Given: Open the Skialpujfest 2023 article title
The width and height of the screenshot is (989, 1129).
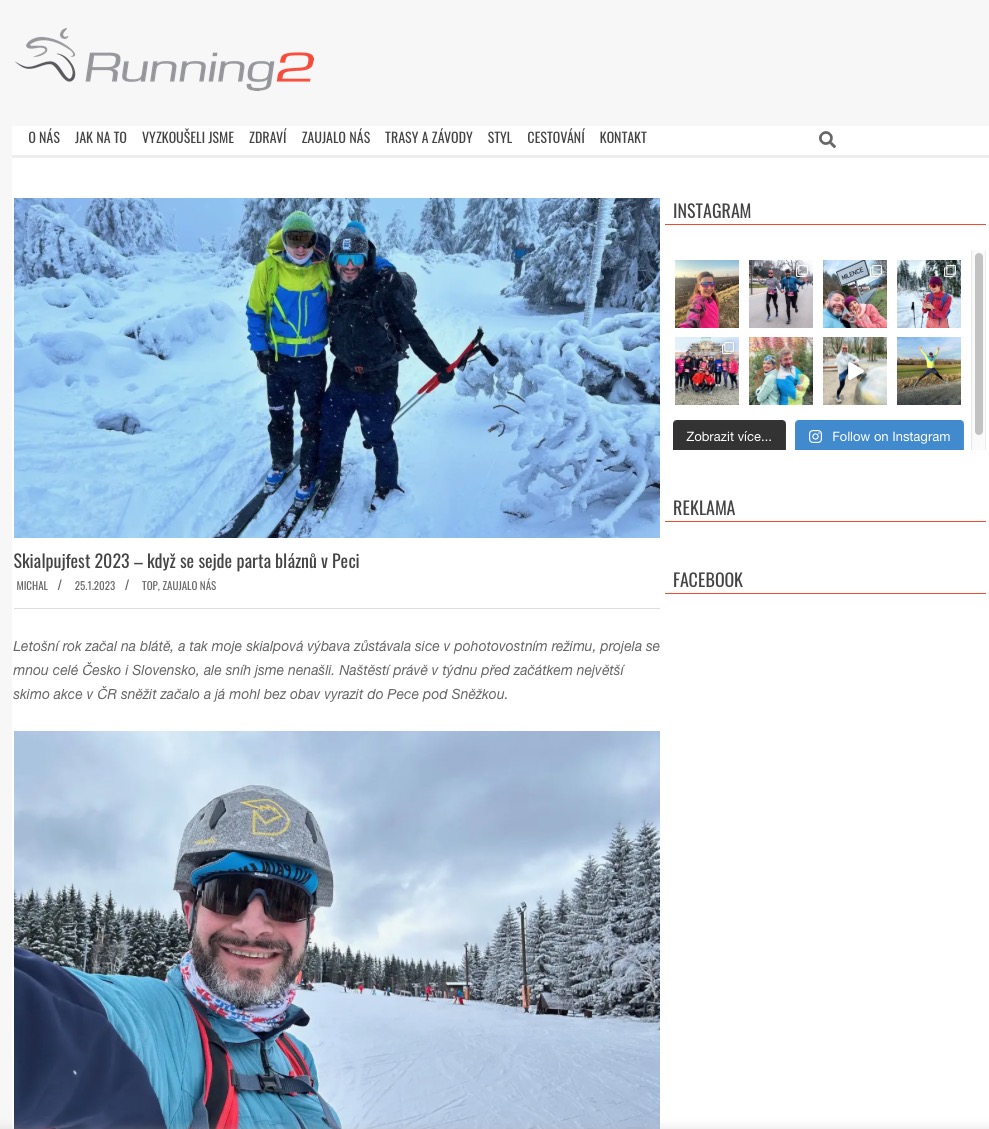Looking at the screenshot, I should [186, 561].
